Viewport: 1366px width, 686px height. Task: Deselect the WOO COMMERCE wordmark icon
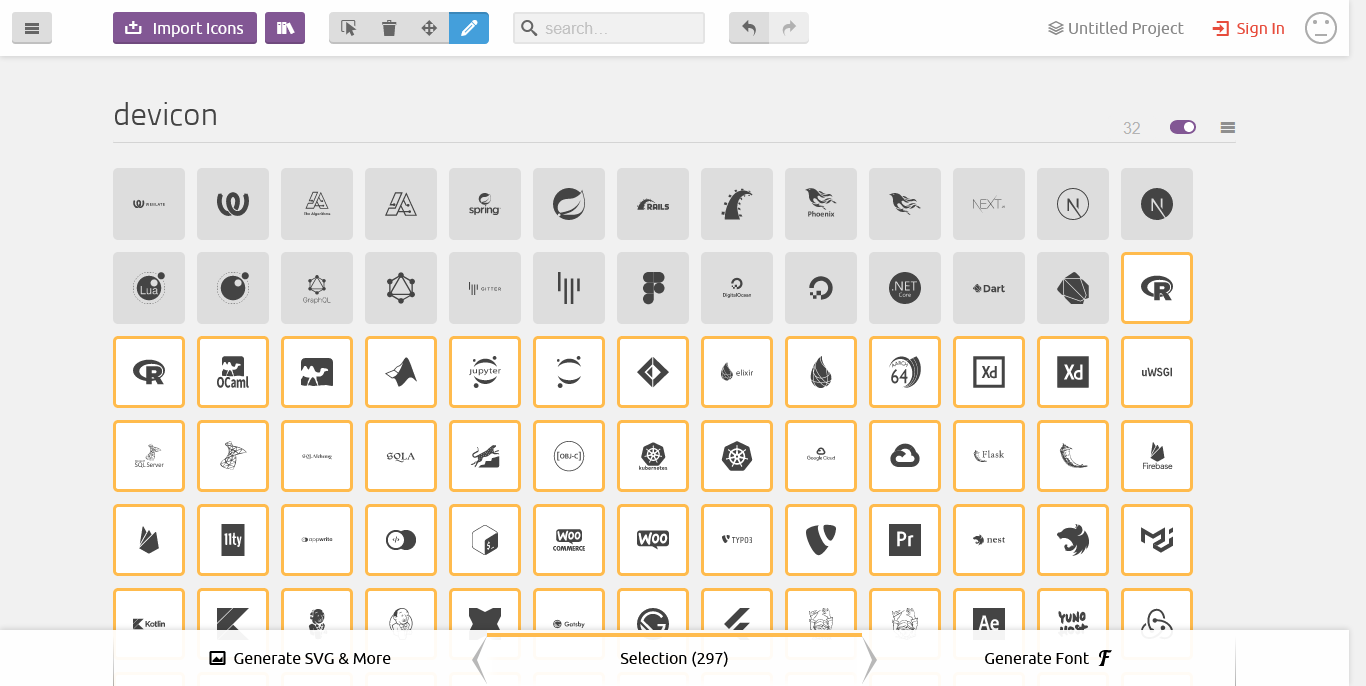tap(569, 540)
